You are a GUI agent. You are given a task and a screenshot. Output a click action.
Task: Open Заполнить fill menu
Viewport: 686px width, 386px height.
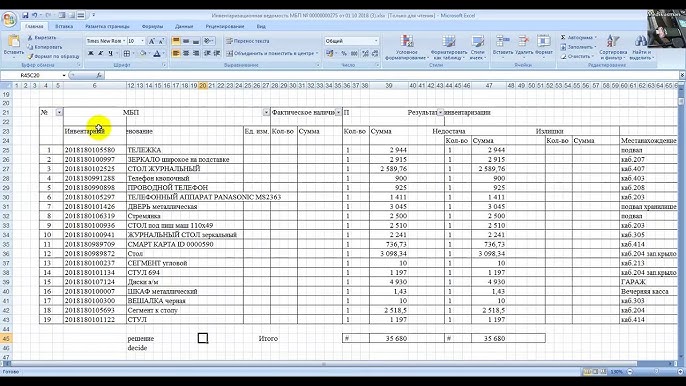(578, 47)
